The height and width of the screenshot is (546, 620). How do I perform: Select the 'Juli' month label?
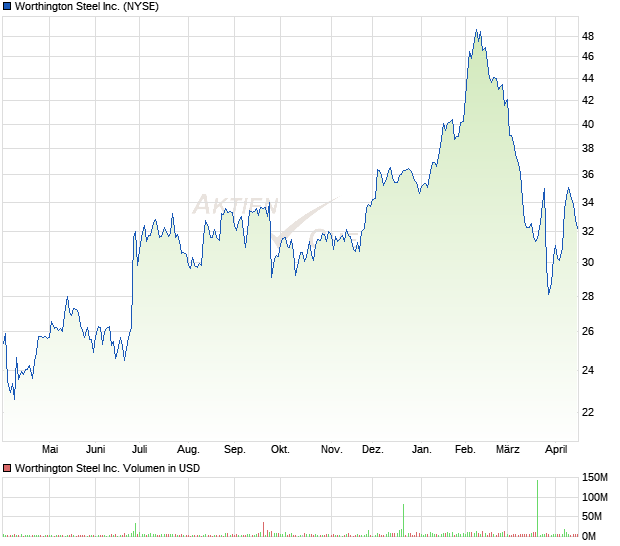click(140, 450)
